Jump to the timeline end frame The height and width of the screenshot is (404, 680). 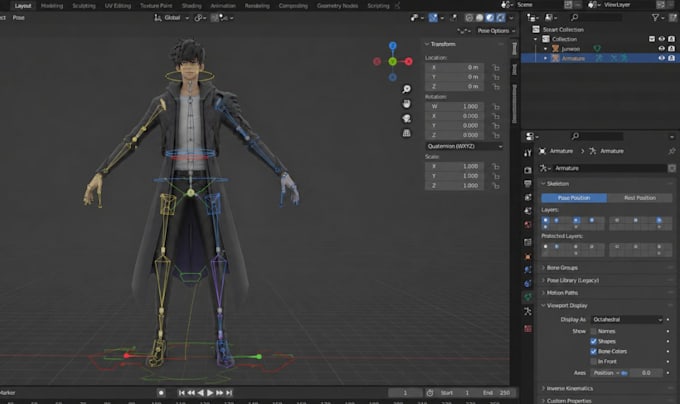[x=229, y=393]
